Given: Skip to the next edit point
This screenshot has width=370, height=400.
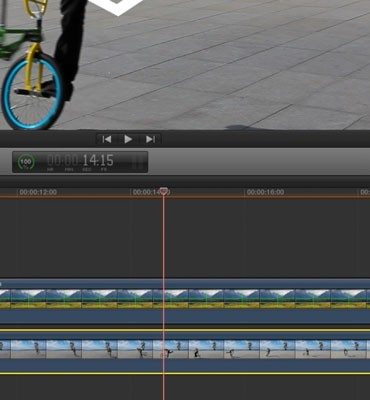Looking at the screenshot, I should click(x=150, y=139).
